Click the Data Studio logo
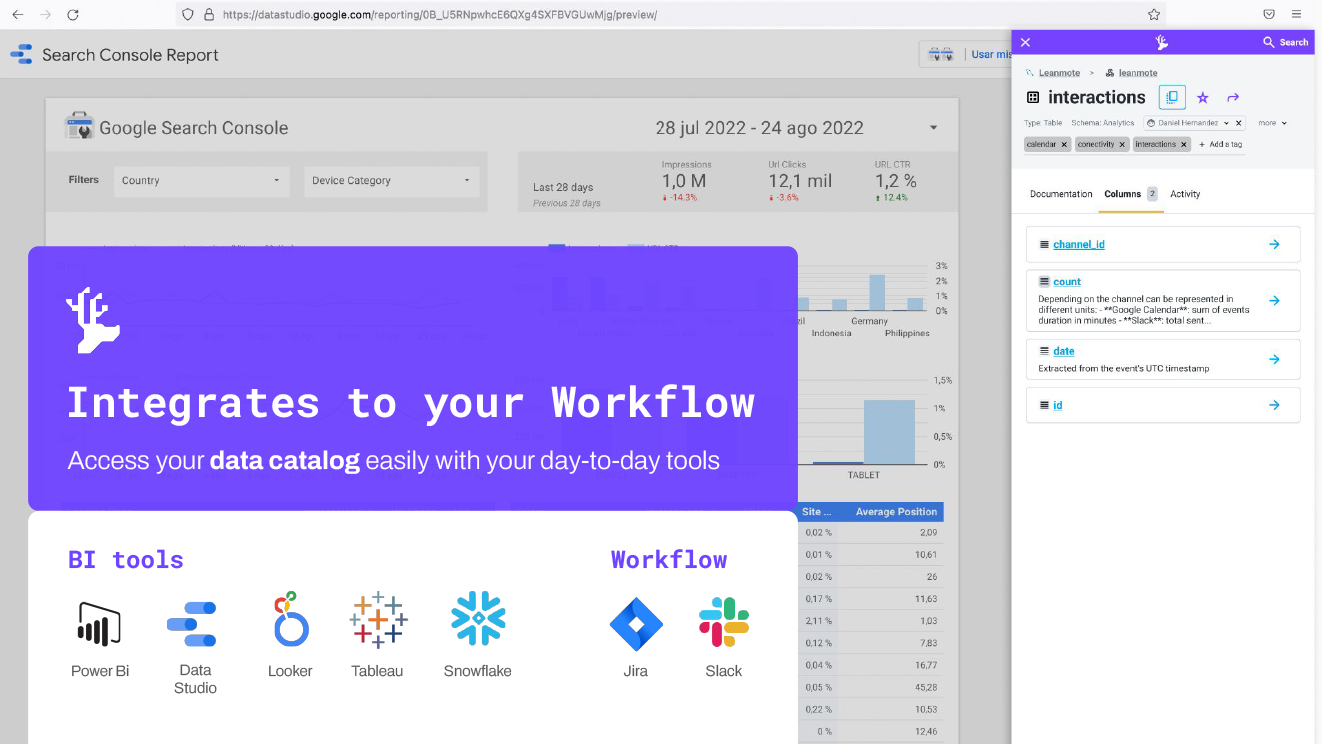The image size is (1322, 744). tap(21, 55)
